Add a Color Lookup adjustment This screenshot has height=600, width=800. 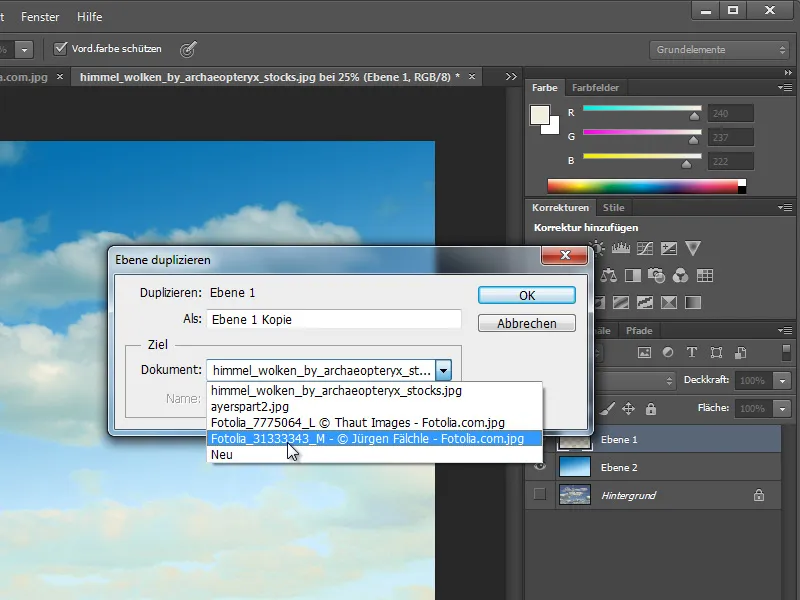click(x=705, y=276)
